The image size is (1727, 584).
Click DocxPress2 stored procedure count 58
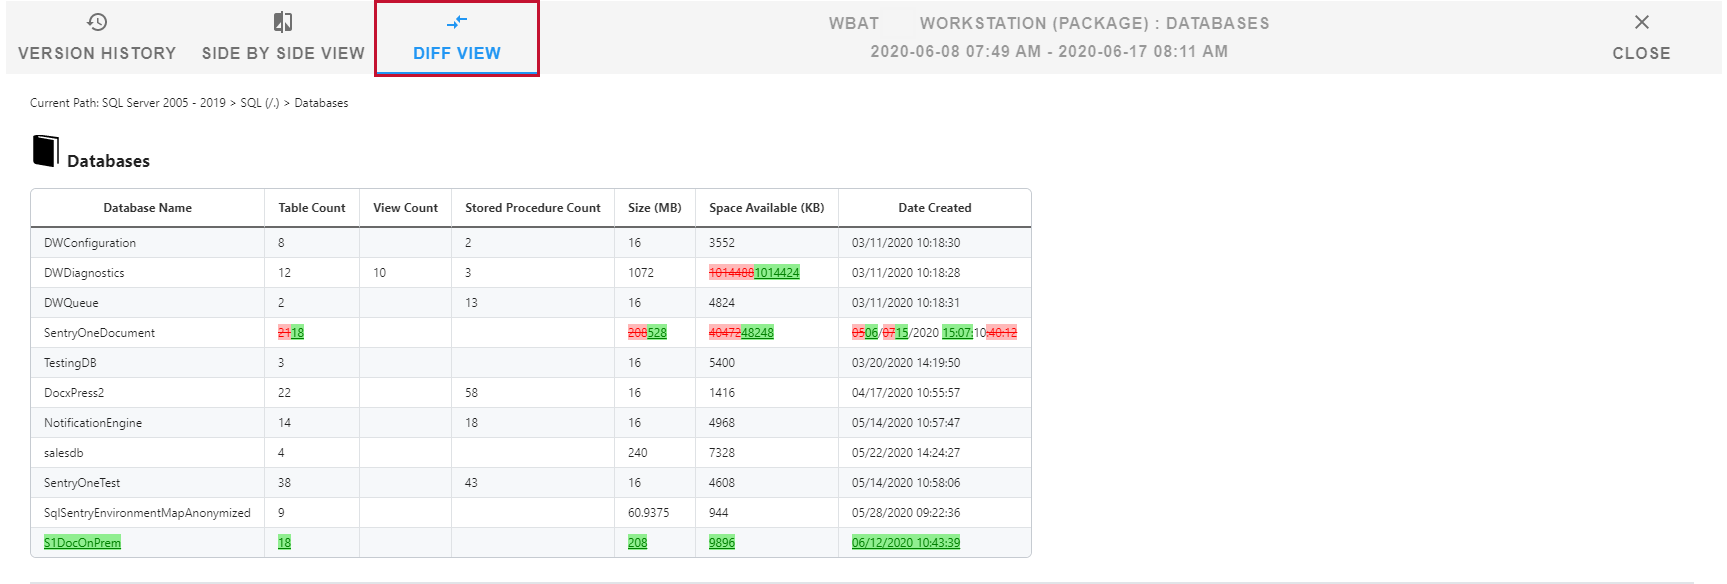[471, 393]
